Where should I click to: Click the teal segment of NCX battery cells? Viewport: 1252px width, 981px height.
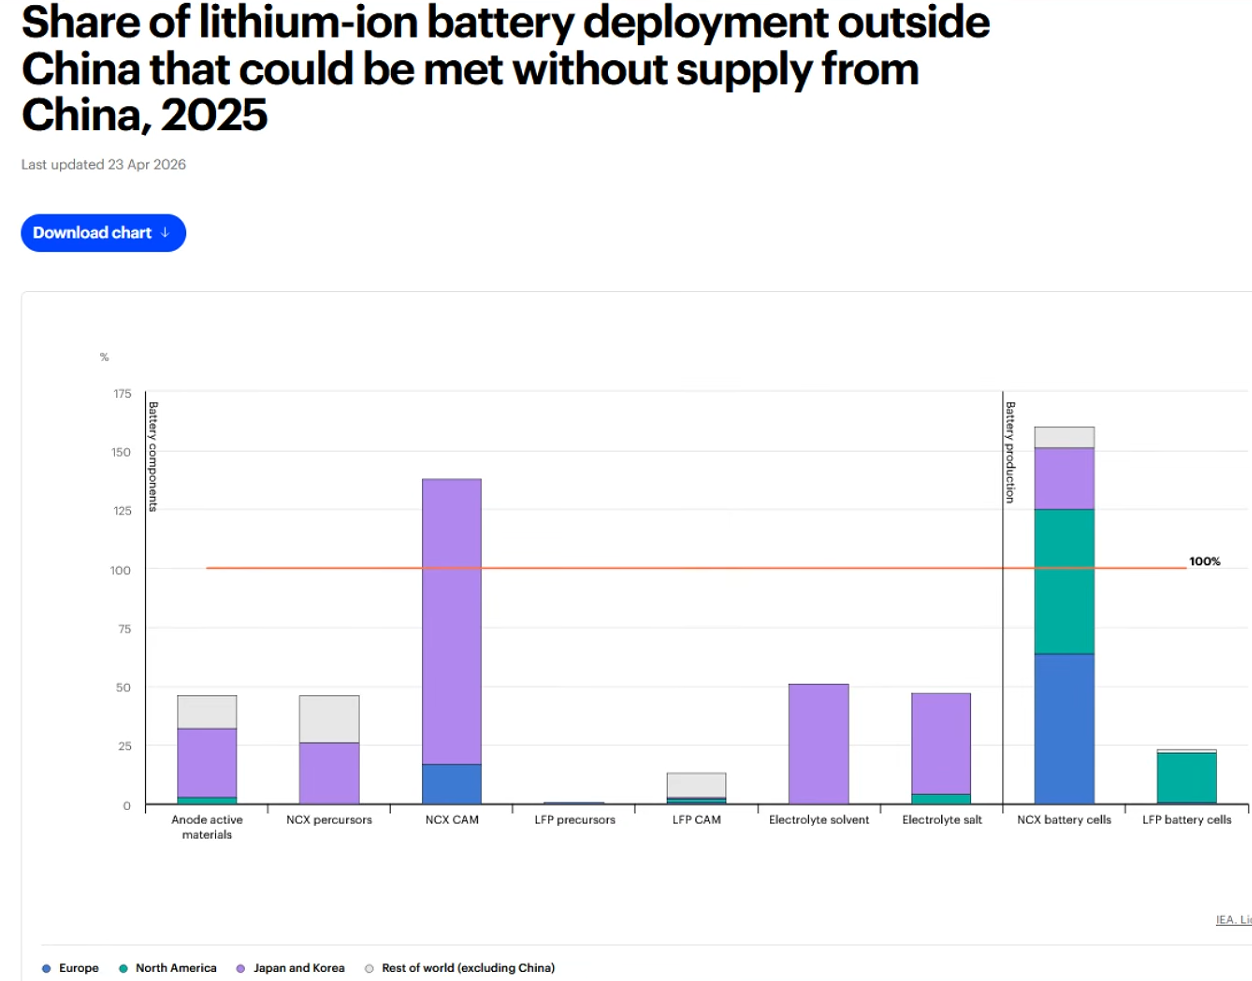(1064, 581)
